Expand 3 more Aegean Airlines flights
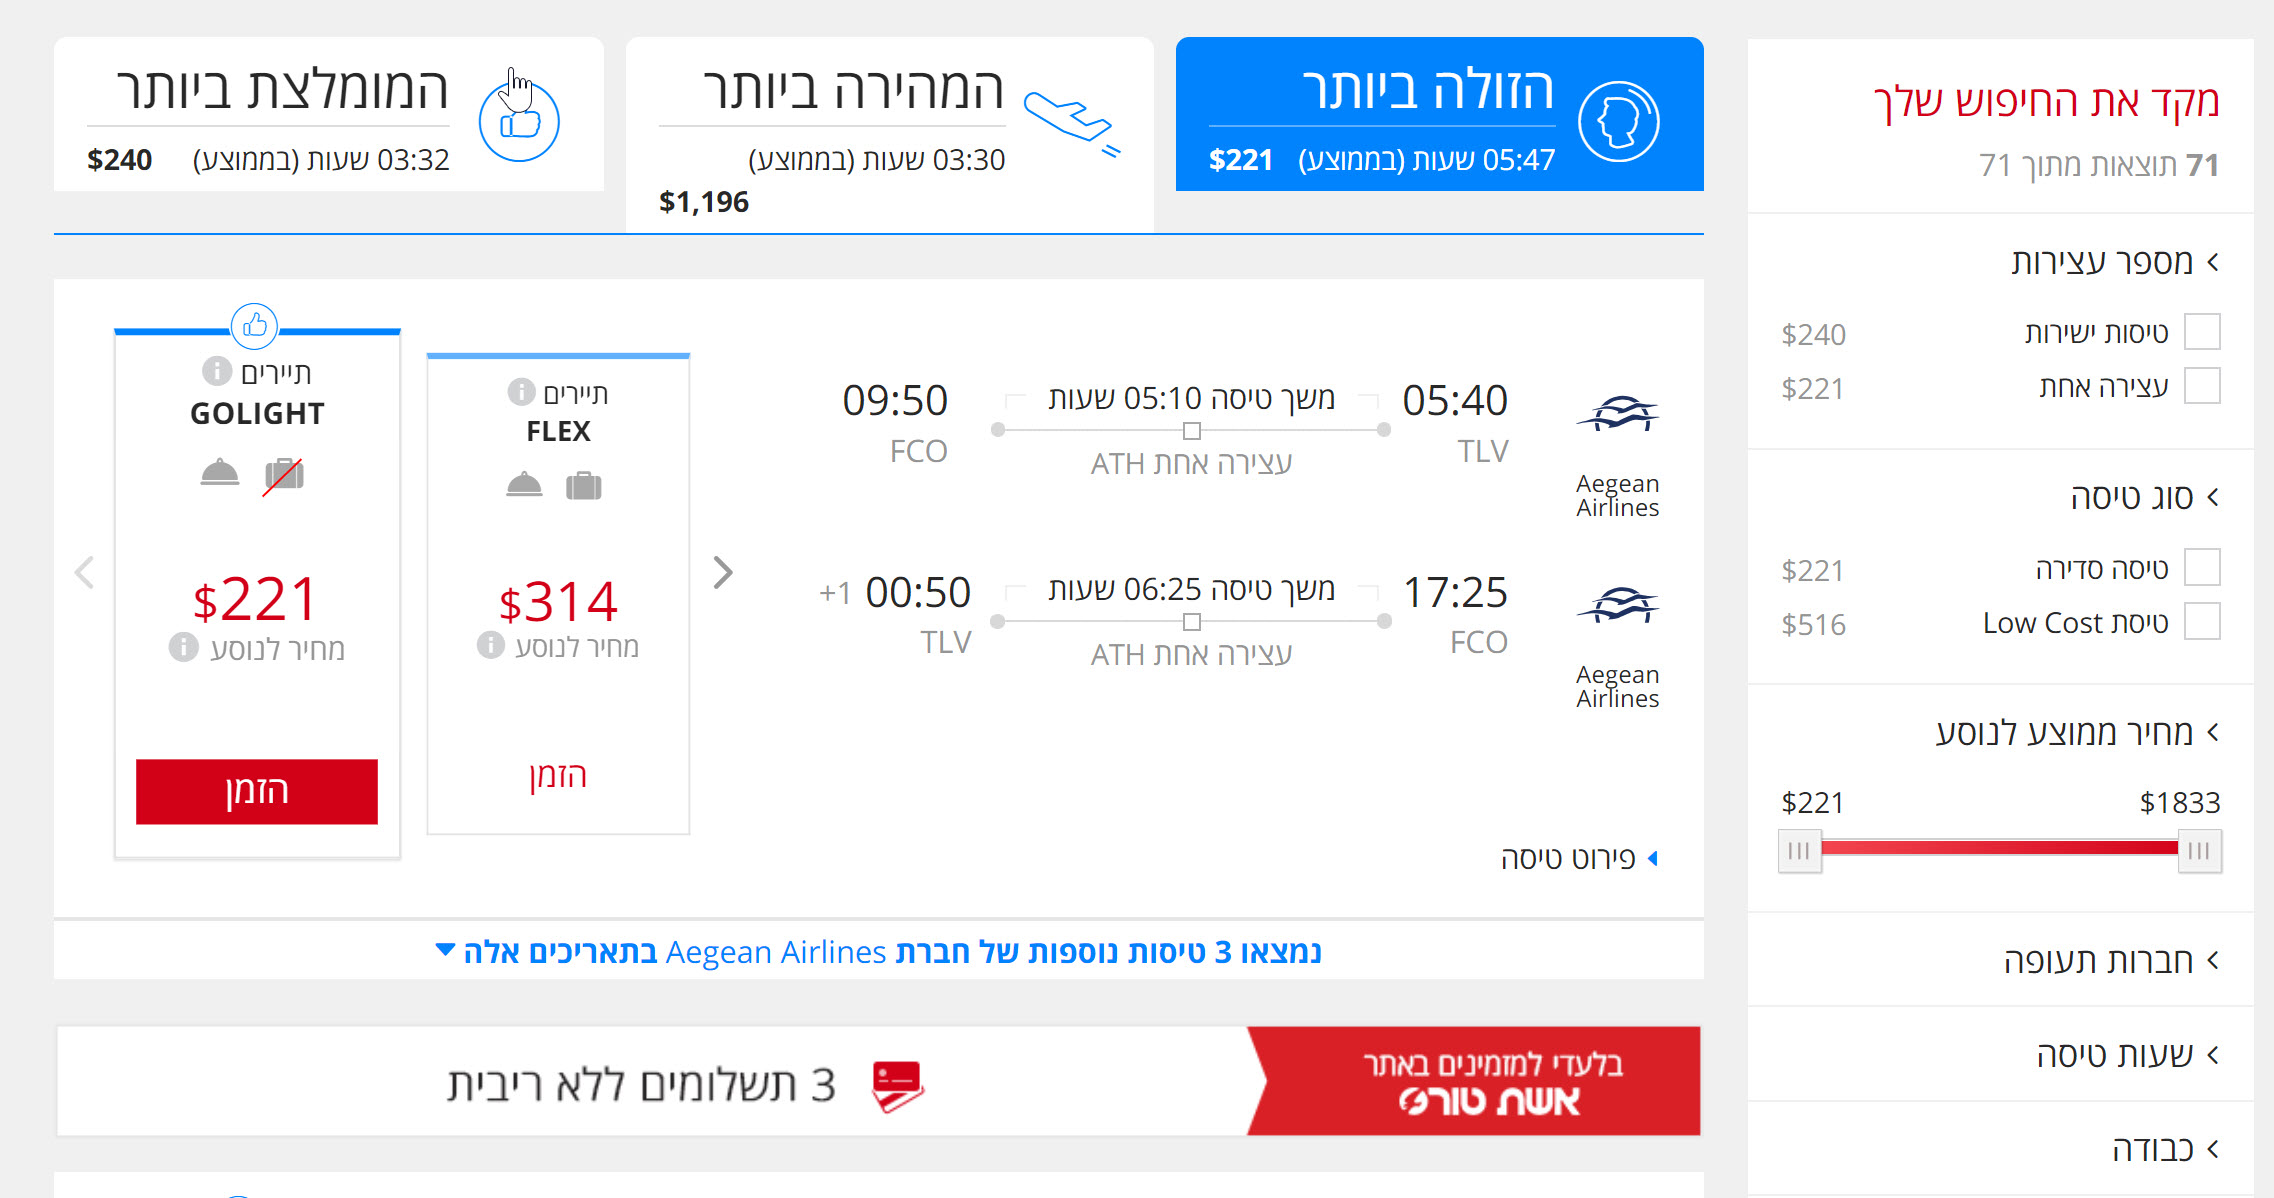Viewport: 2274px width, 1198px height. pyautogui.click(x=879, y=951)
